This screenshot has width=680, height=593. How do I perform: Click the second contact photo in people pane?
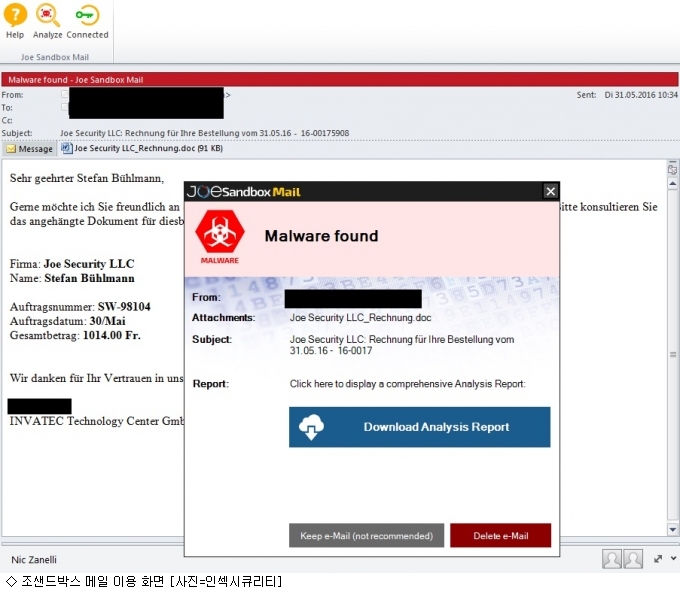(633, 559)
